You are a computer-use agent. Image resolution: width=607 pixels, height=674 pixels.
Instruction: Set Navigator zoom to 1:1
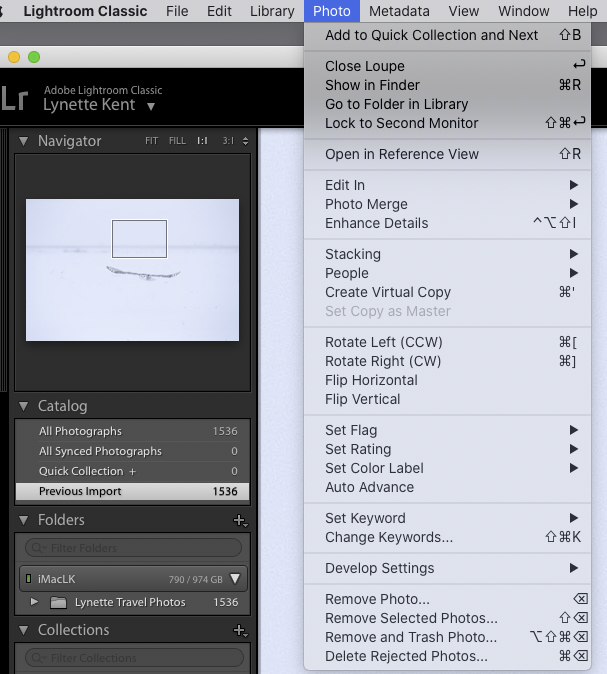click(203, 141)
